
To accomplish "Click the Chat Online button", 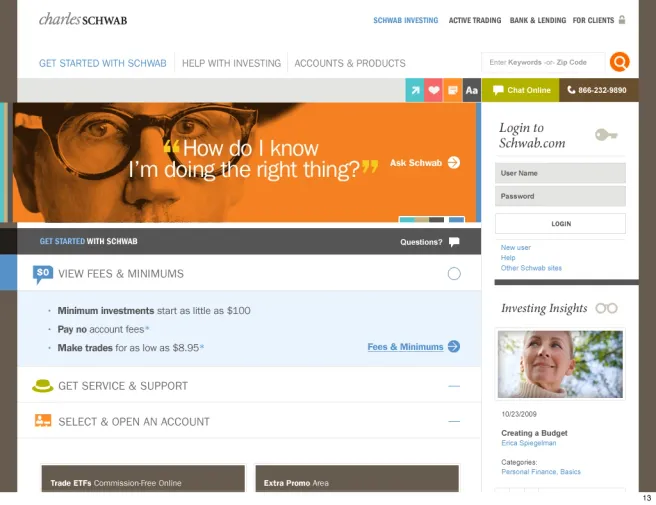I will click(520, 90).
